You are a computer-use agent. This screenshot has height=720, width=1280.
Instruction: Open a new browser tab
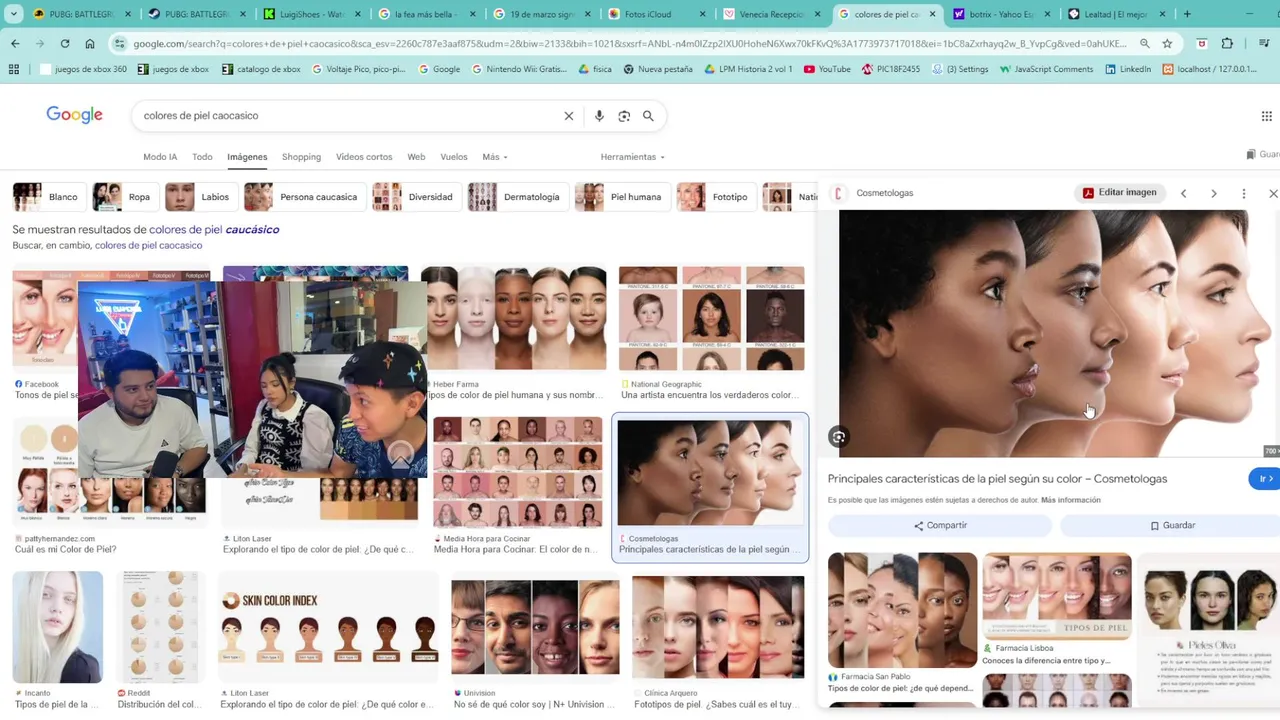click(x=1188, y=14)
